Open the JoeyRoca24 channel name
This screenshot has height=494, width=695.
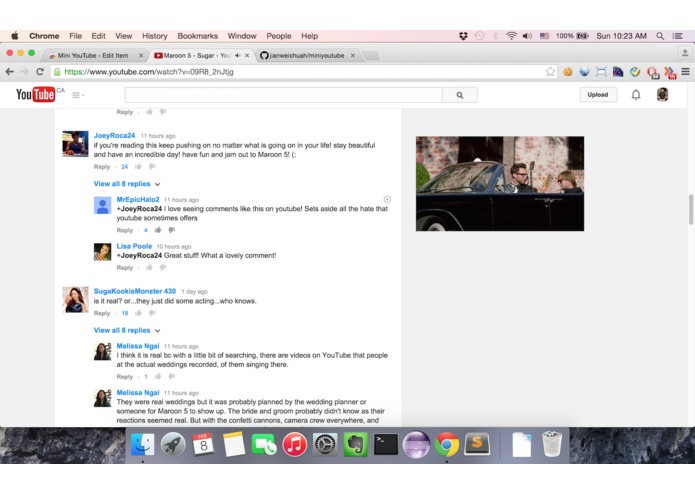114,136
